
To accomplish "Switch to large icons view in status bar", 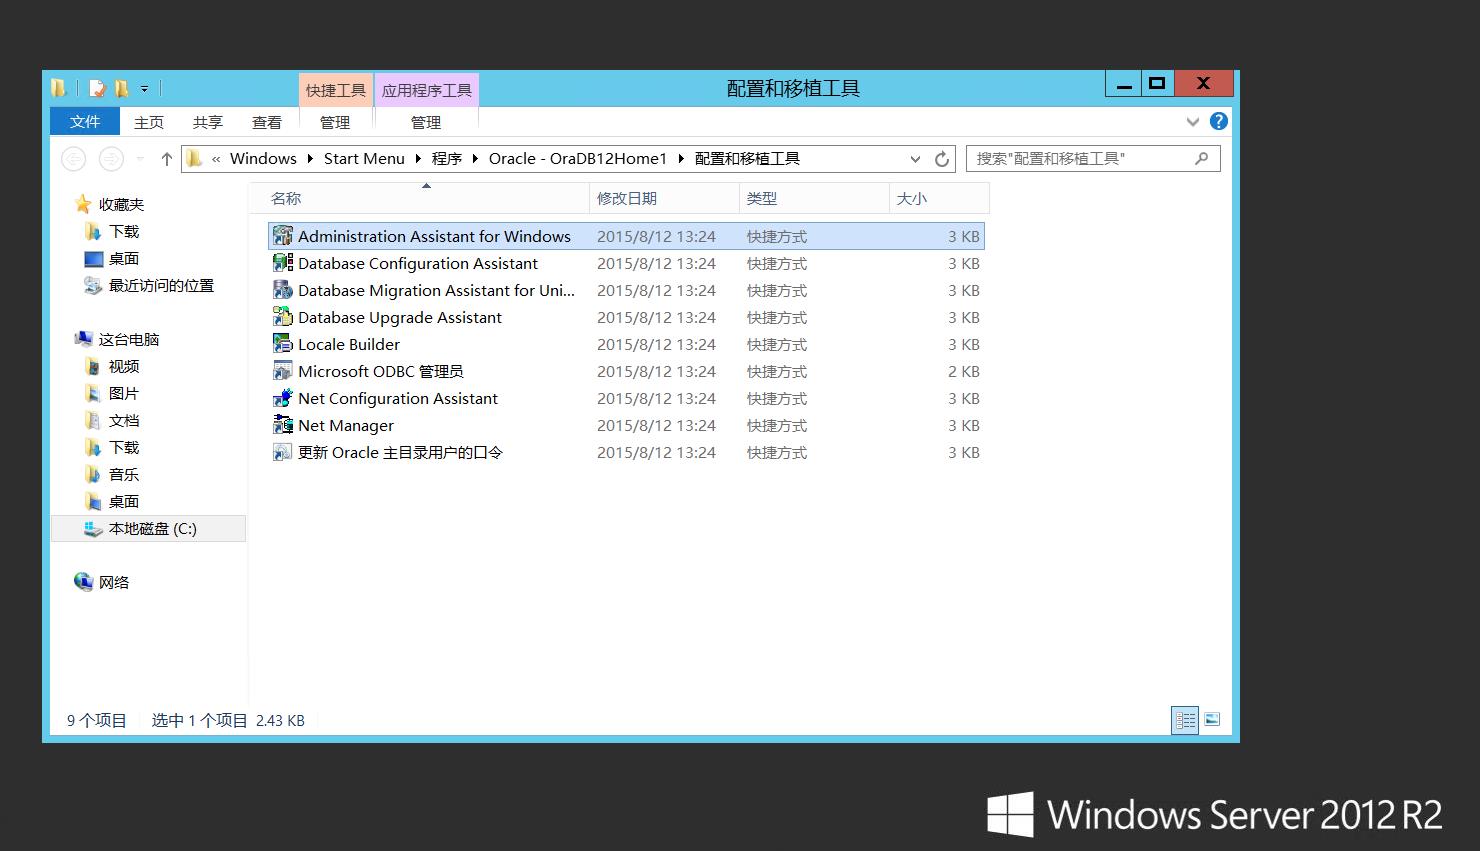I will [1212, 720].
